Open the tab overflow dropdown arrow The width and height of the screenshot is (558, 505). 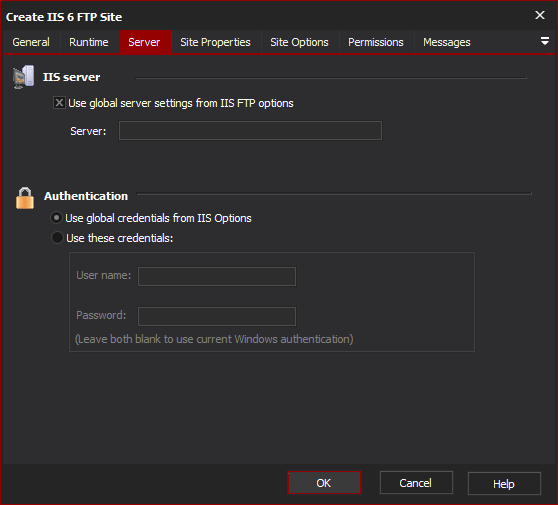544,41
